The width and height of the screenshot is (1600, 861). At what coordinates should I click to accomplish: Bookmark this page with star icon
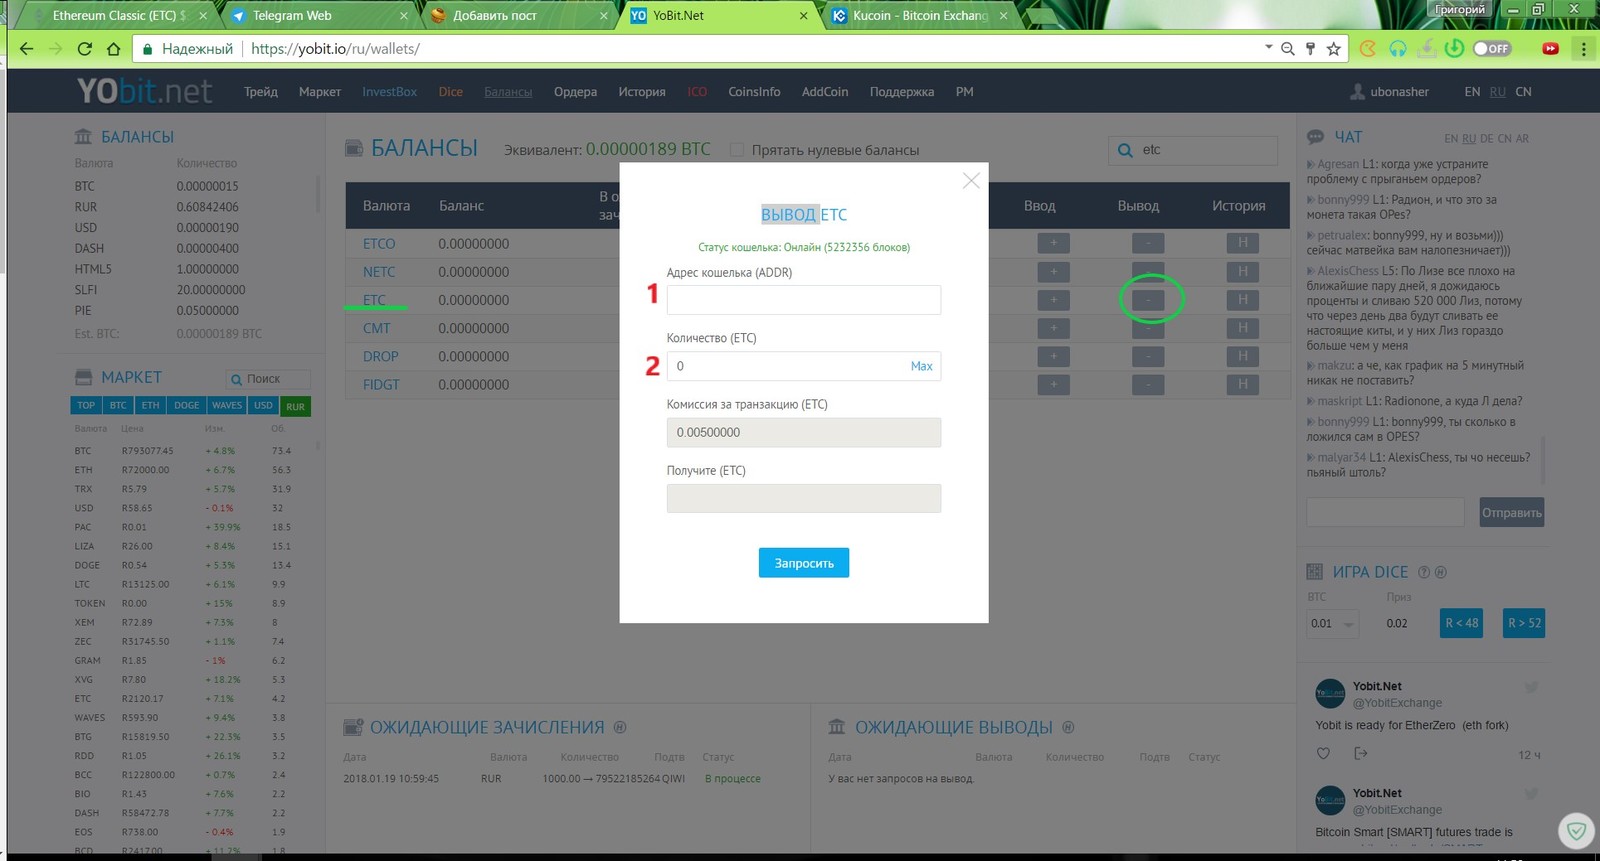pyautogui.click(x=1334, y=48)
